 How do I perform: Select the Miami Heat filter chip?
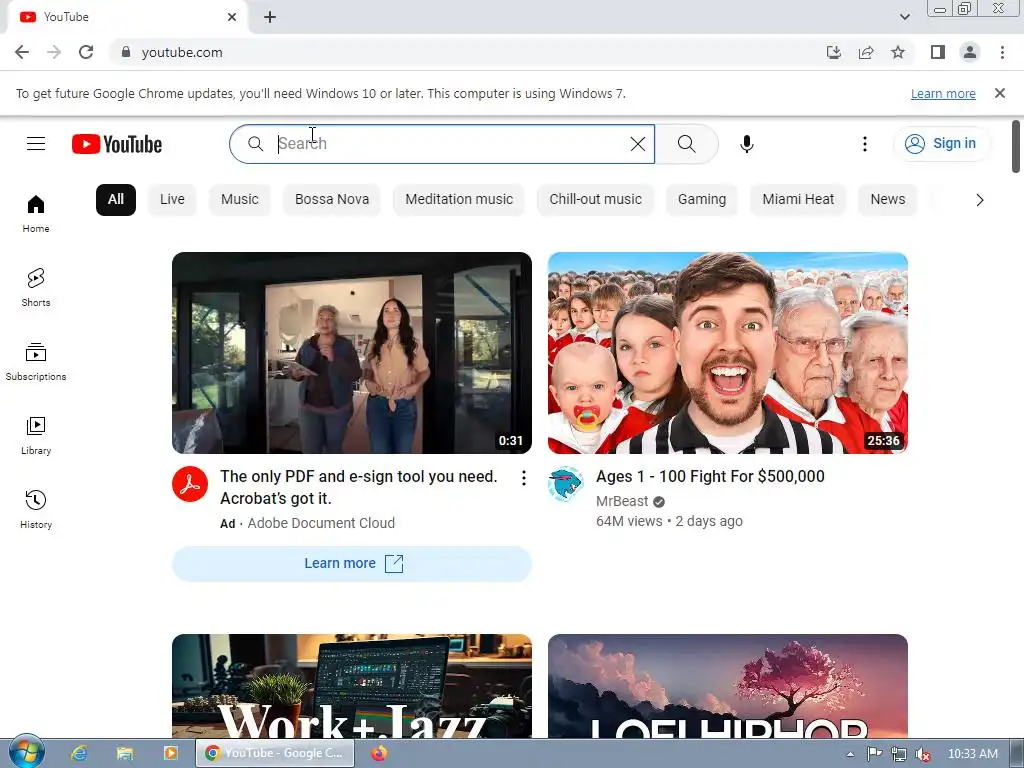click(x=798, y=200)
